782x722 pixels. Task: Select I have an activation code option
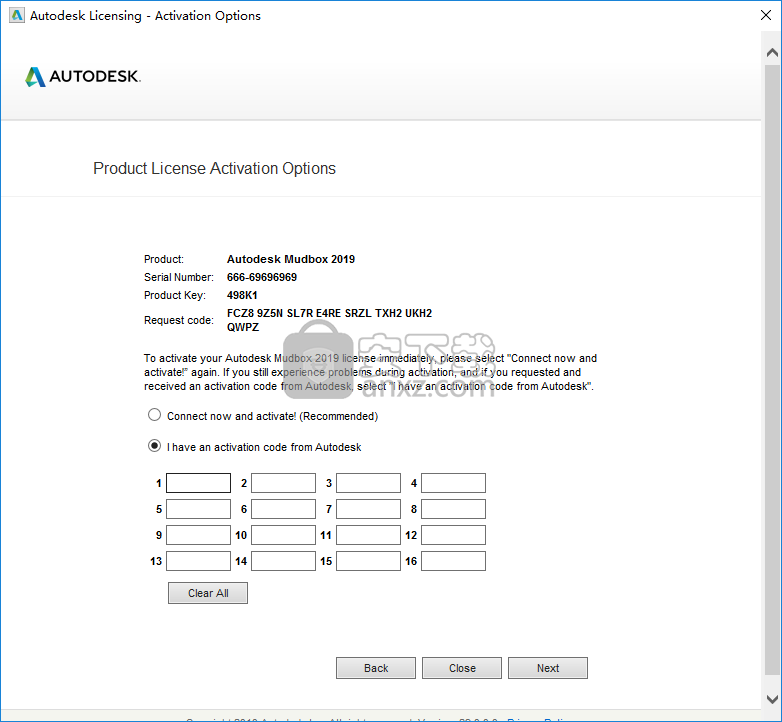(155, 446)
